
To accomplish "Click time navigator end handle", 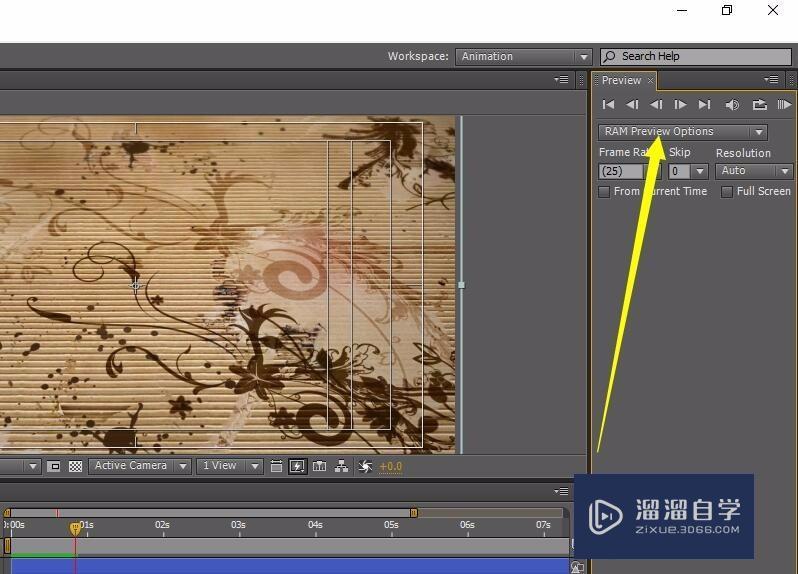I will [x=414, y=512].
